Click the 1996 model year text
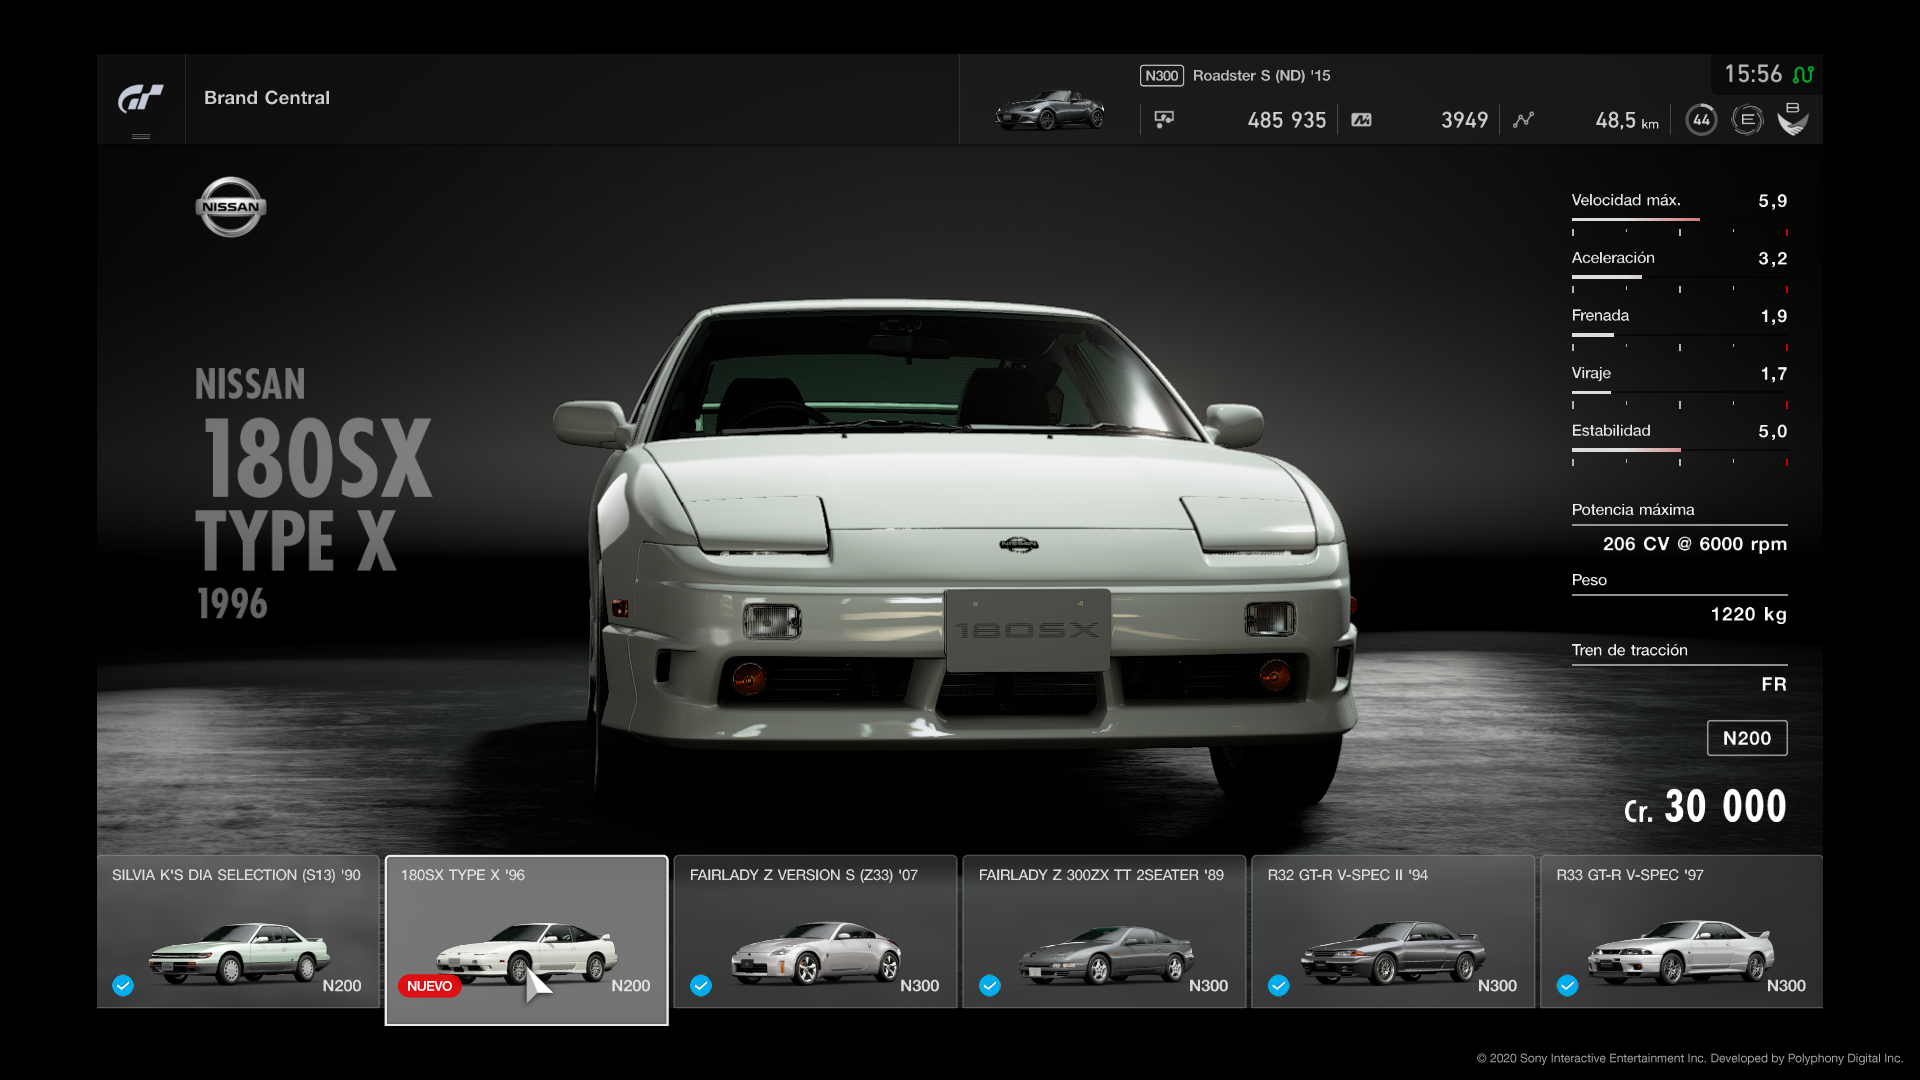The width and height of the screenshot is (1920, 1080). point(232,604)
